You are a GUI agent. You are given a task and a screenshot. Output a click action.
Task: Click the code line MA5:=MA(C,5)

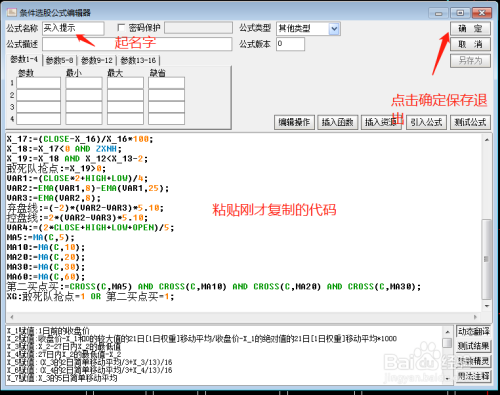point(41,237)
